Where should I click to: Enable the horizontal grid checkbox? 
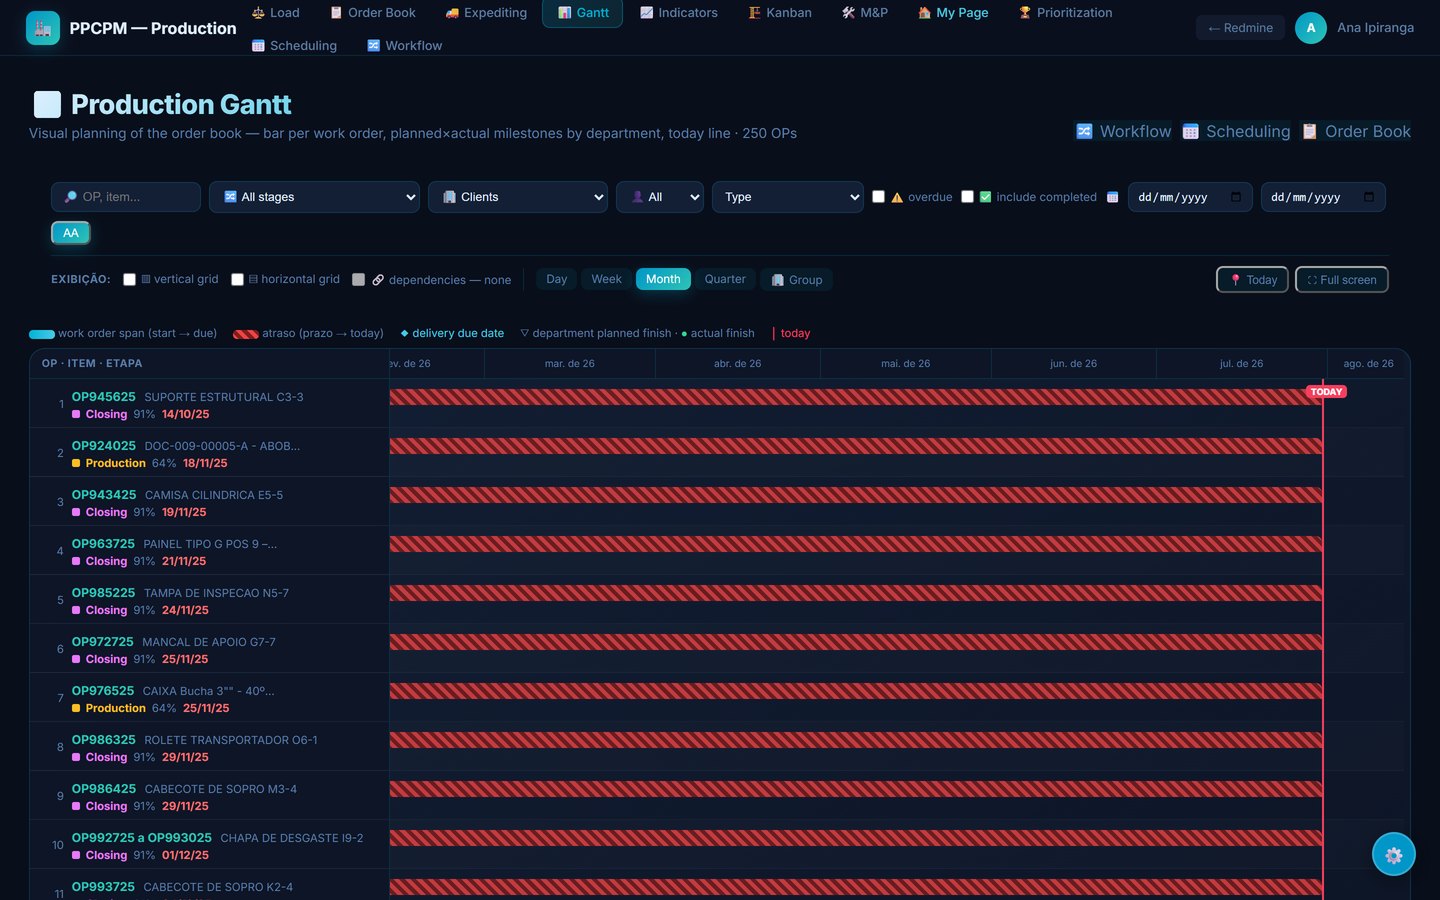pyautogui.click(x=237, y=280)
